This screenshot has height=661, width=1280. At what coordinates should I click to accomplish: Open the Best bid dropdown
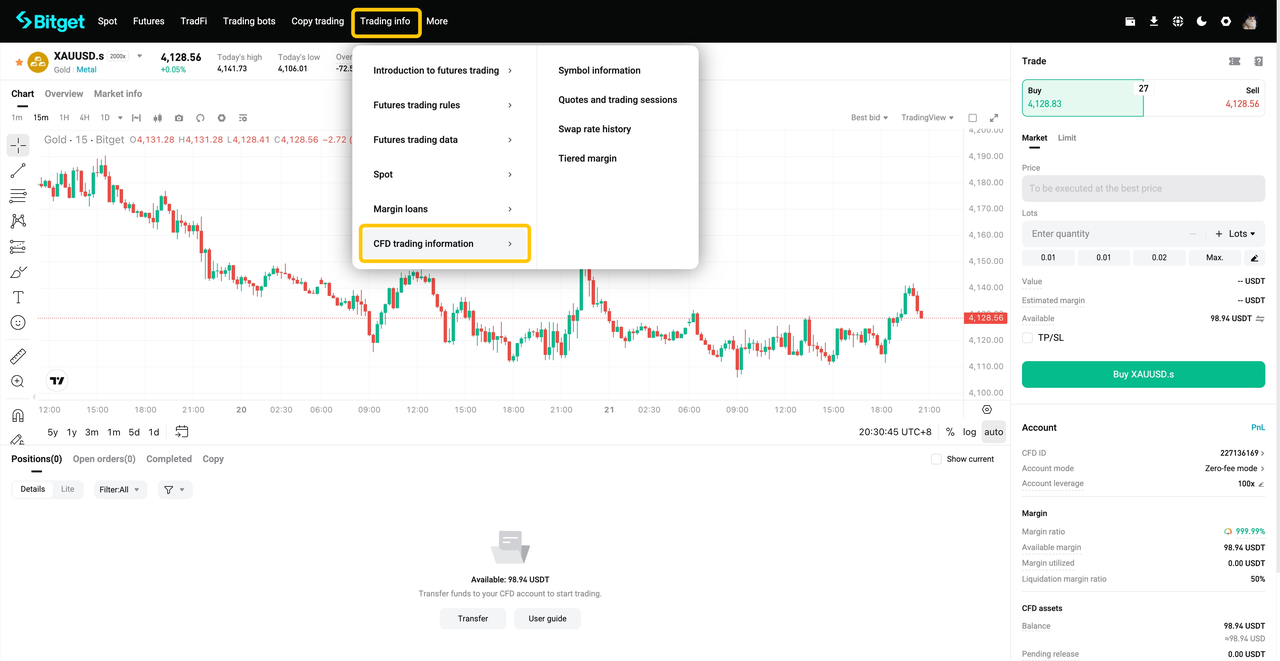pos(869,118)
